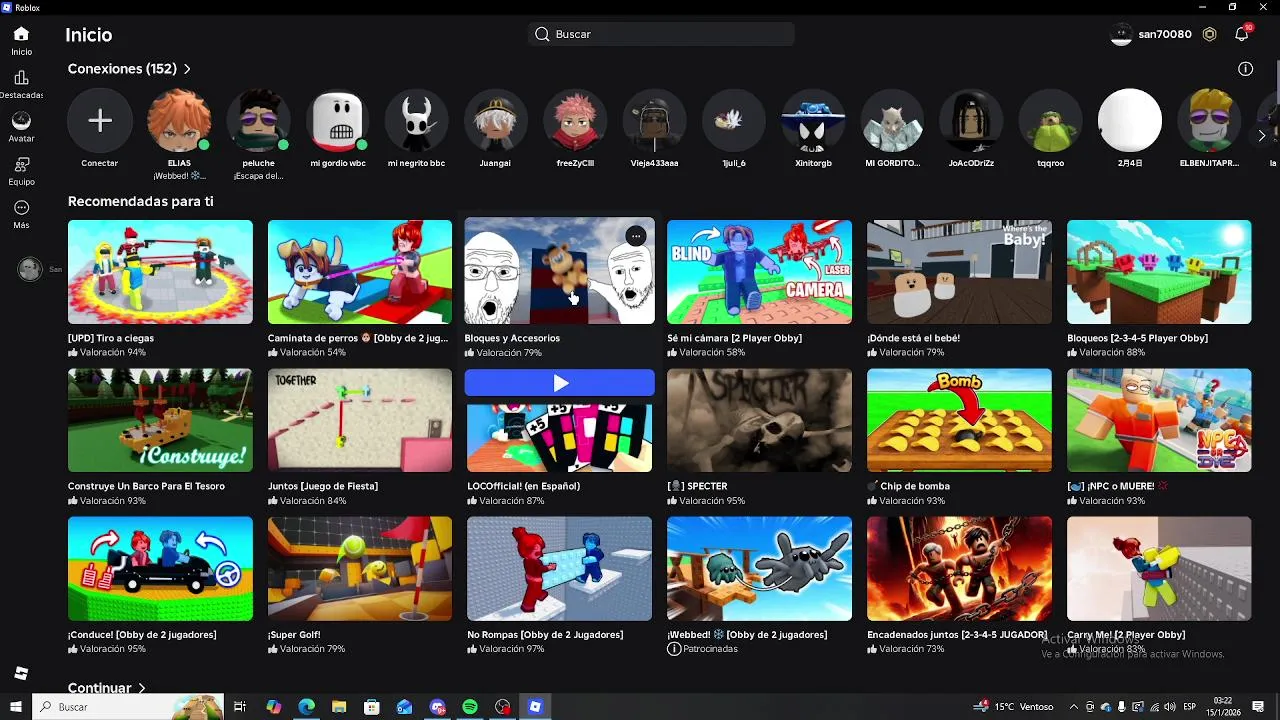Open Carry Me! [2 Player Obby] thumbnail
Screen dimensions: 1280x720
pos(1159,568)
